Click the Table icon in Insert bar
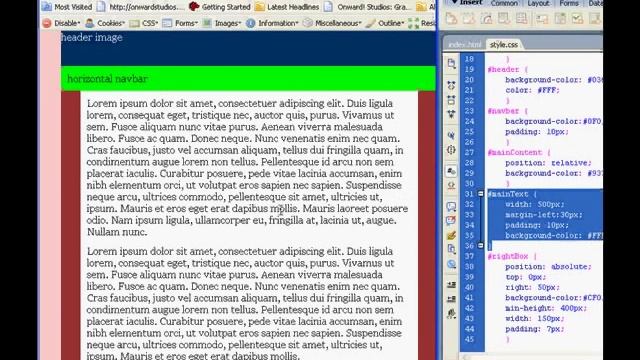 click(504, 19)
